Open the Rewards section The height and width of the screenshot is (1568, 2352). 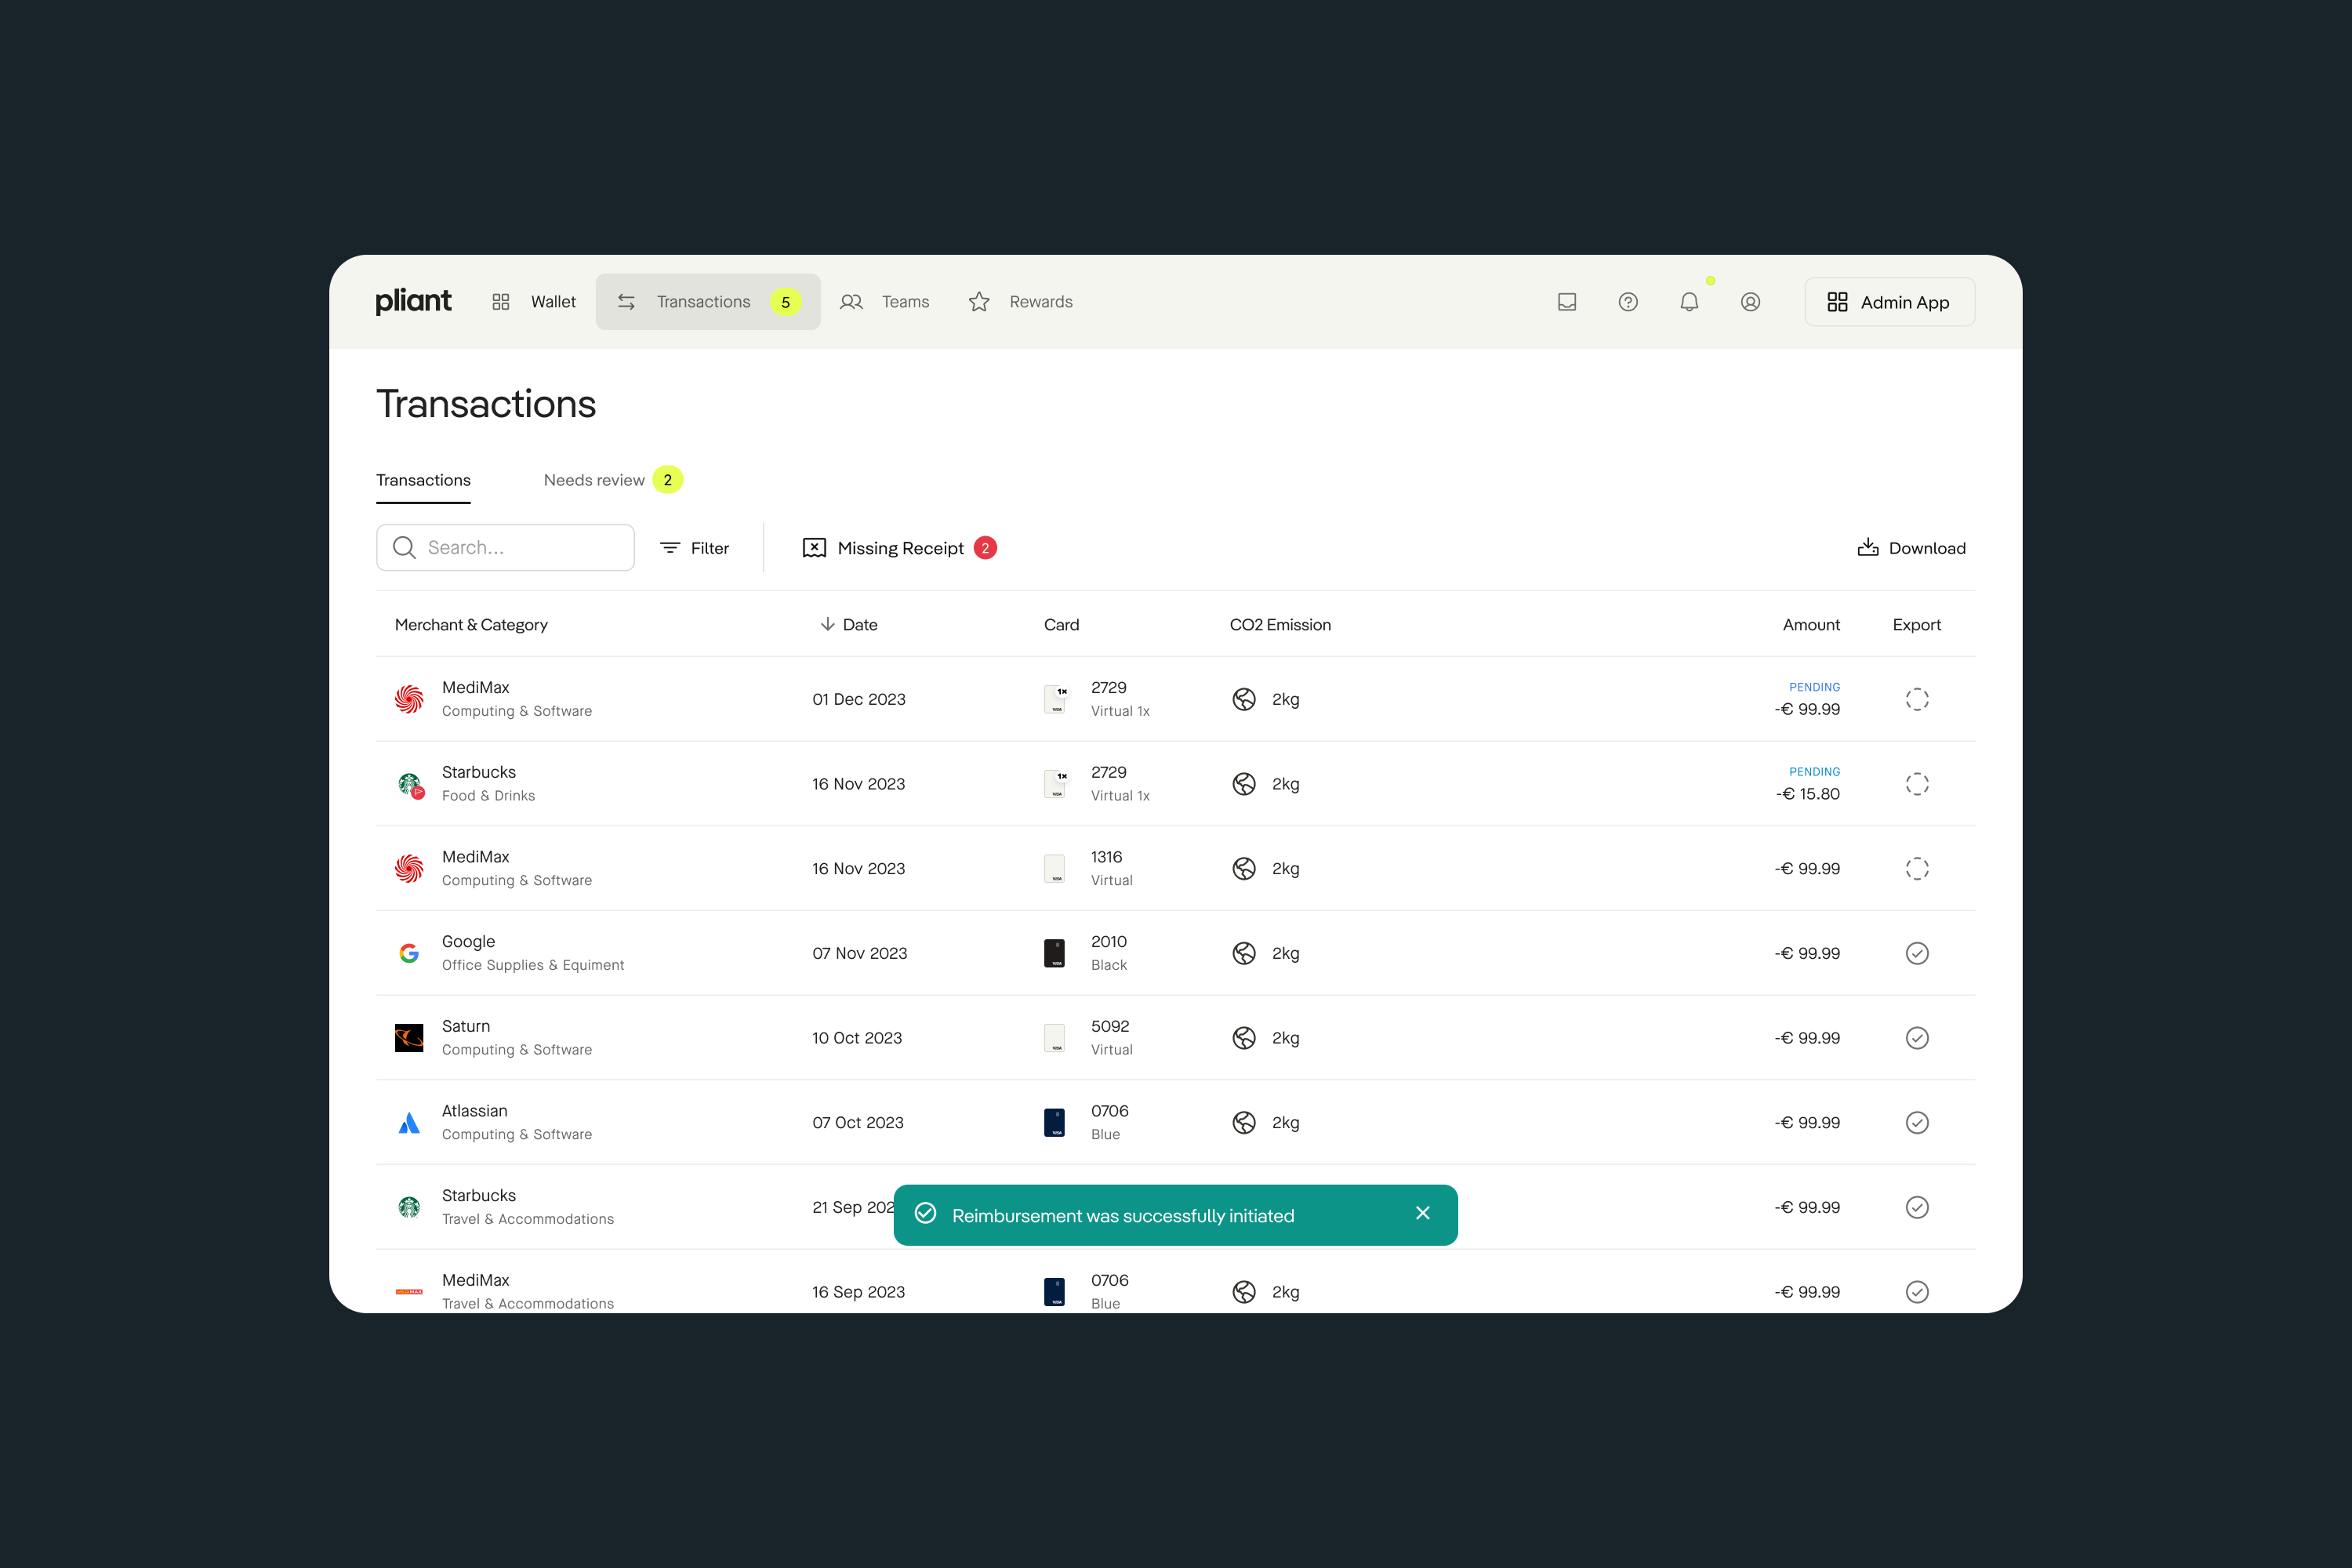click(1021, 302)
